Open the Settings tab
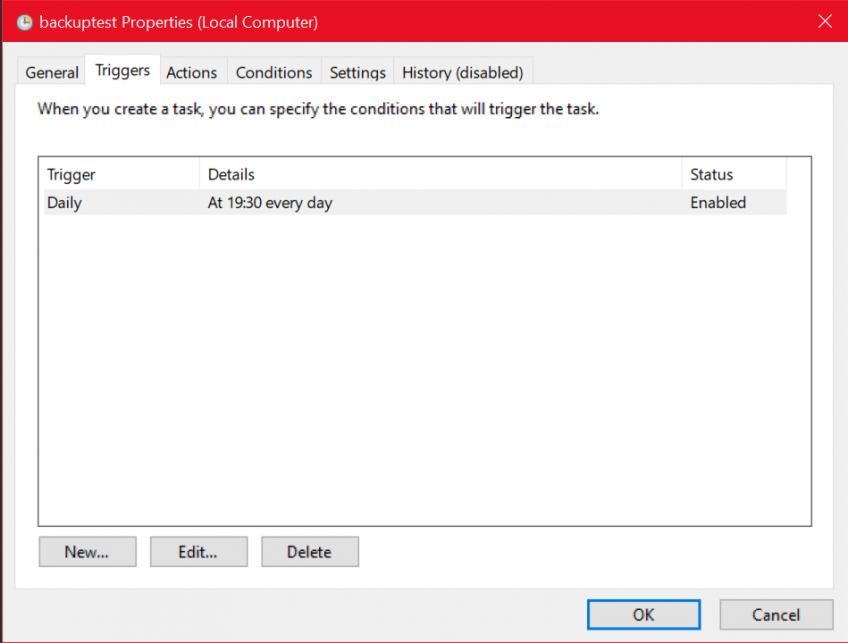 click(357, 72)
